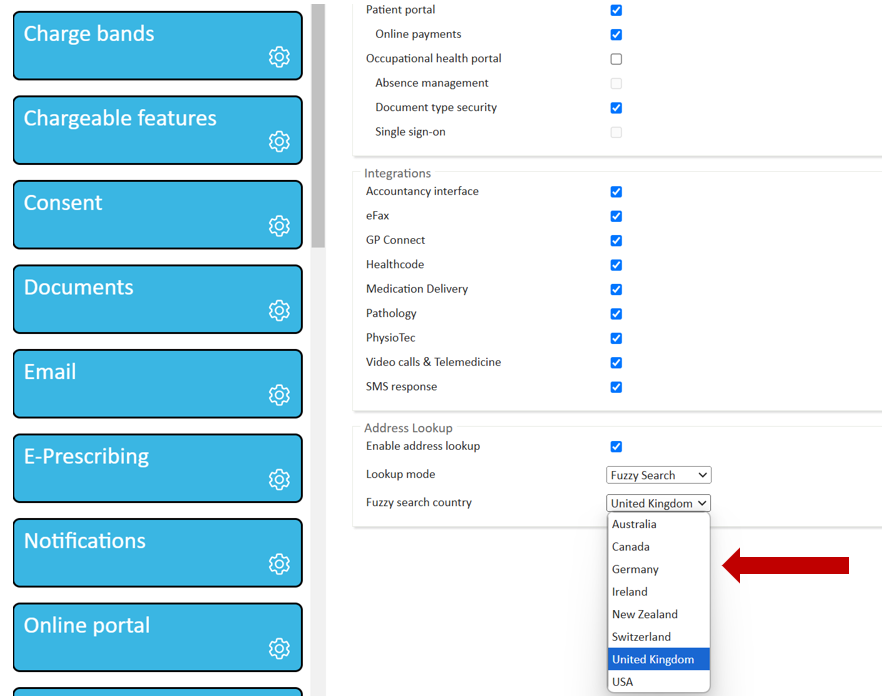Click the gear icon on Email tile
This screenshot has height=696, width=882.
coord(279,395)
